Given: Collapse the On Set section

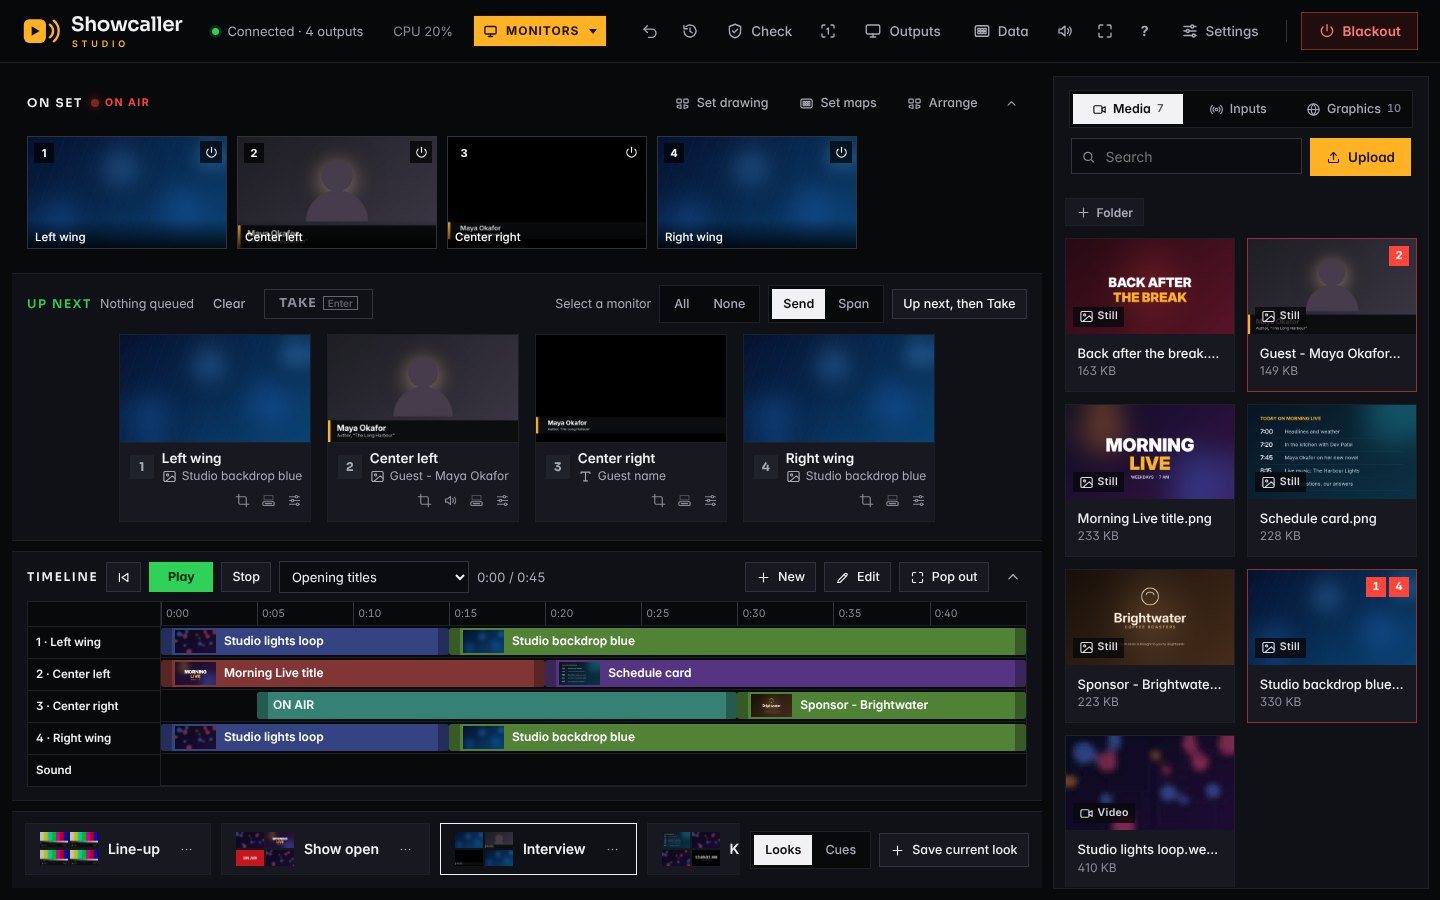Looking at the screenshot, I should point(1011,103).
